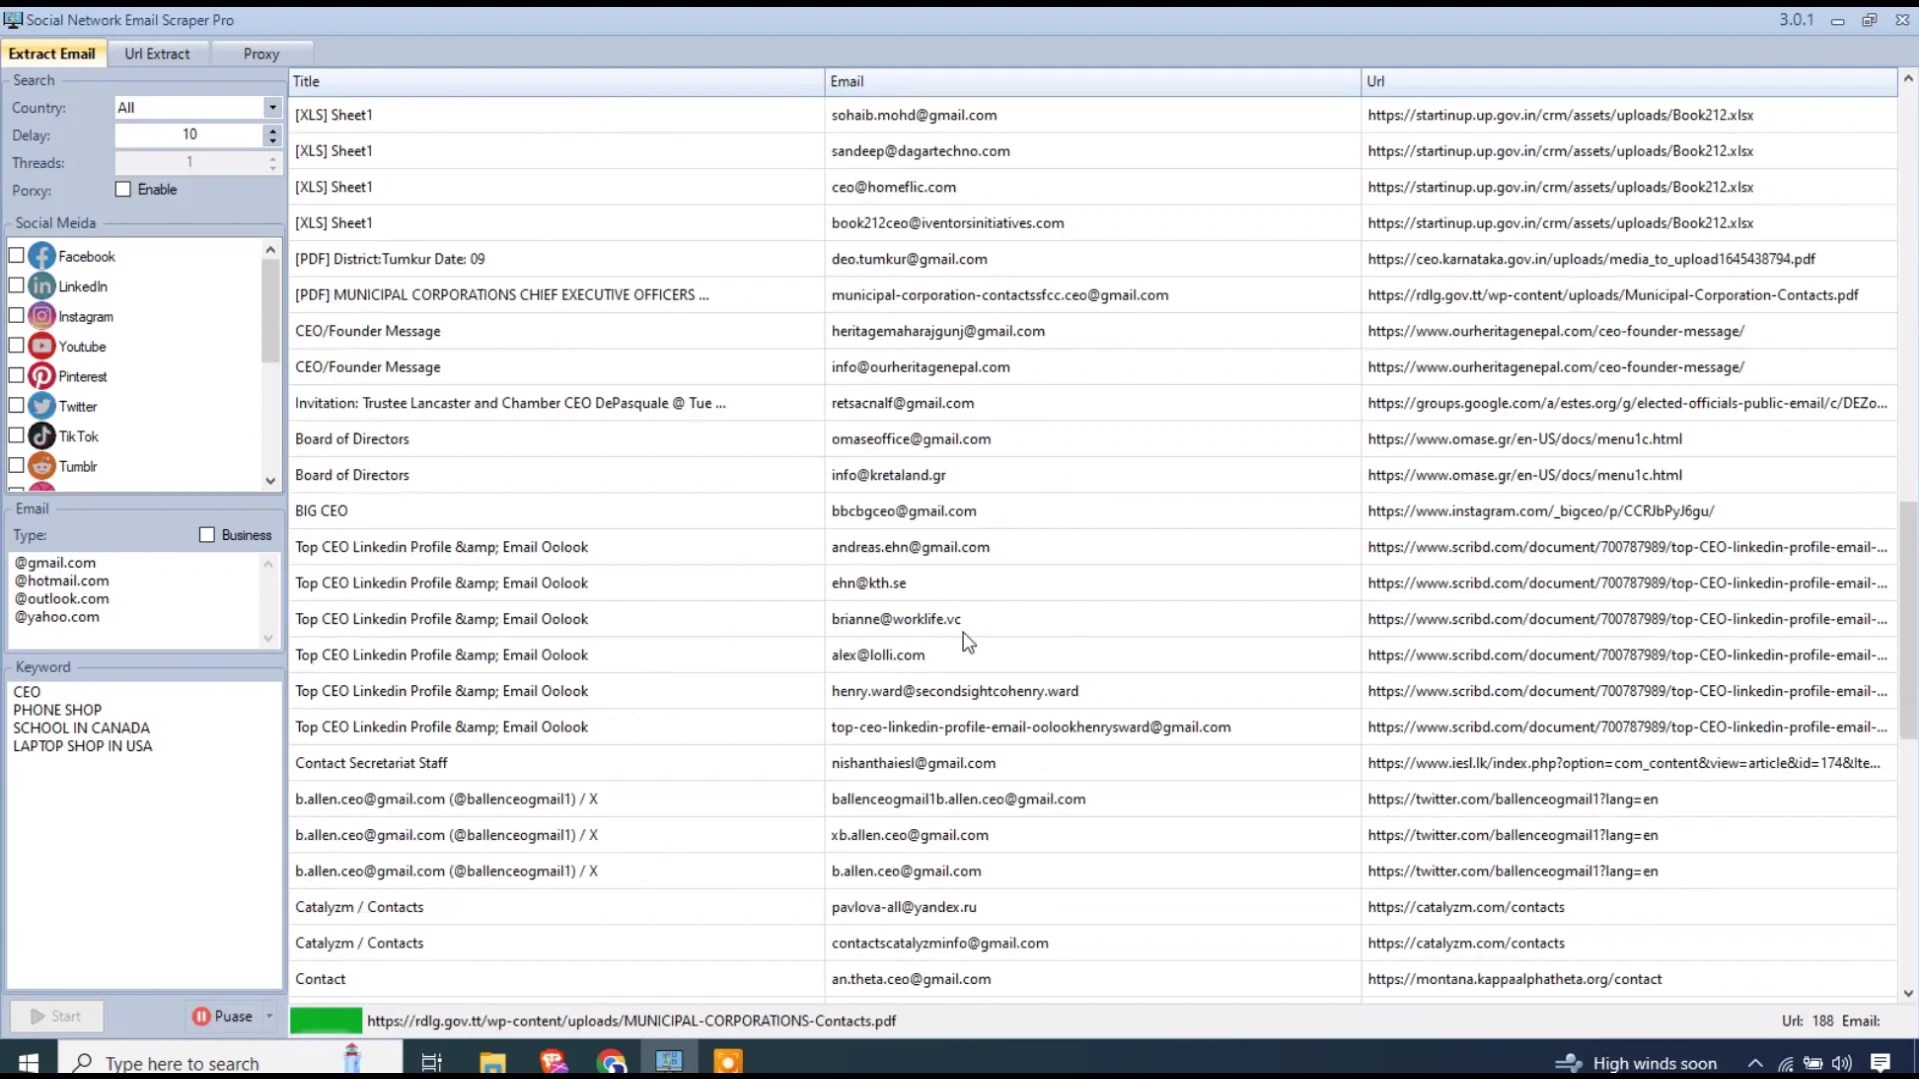Open weather High winds soon widget
Image resolution: width=1919 pixels, height=1079 pixels.
coord(1636,1063)
